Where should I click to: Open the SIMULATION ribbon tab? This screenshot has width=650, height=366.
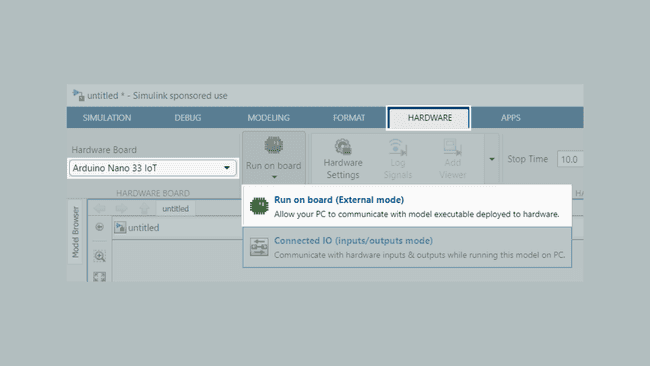(107, 118)
